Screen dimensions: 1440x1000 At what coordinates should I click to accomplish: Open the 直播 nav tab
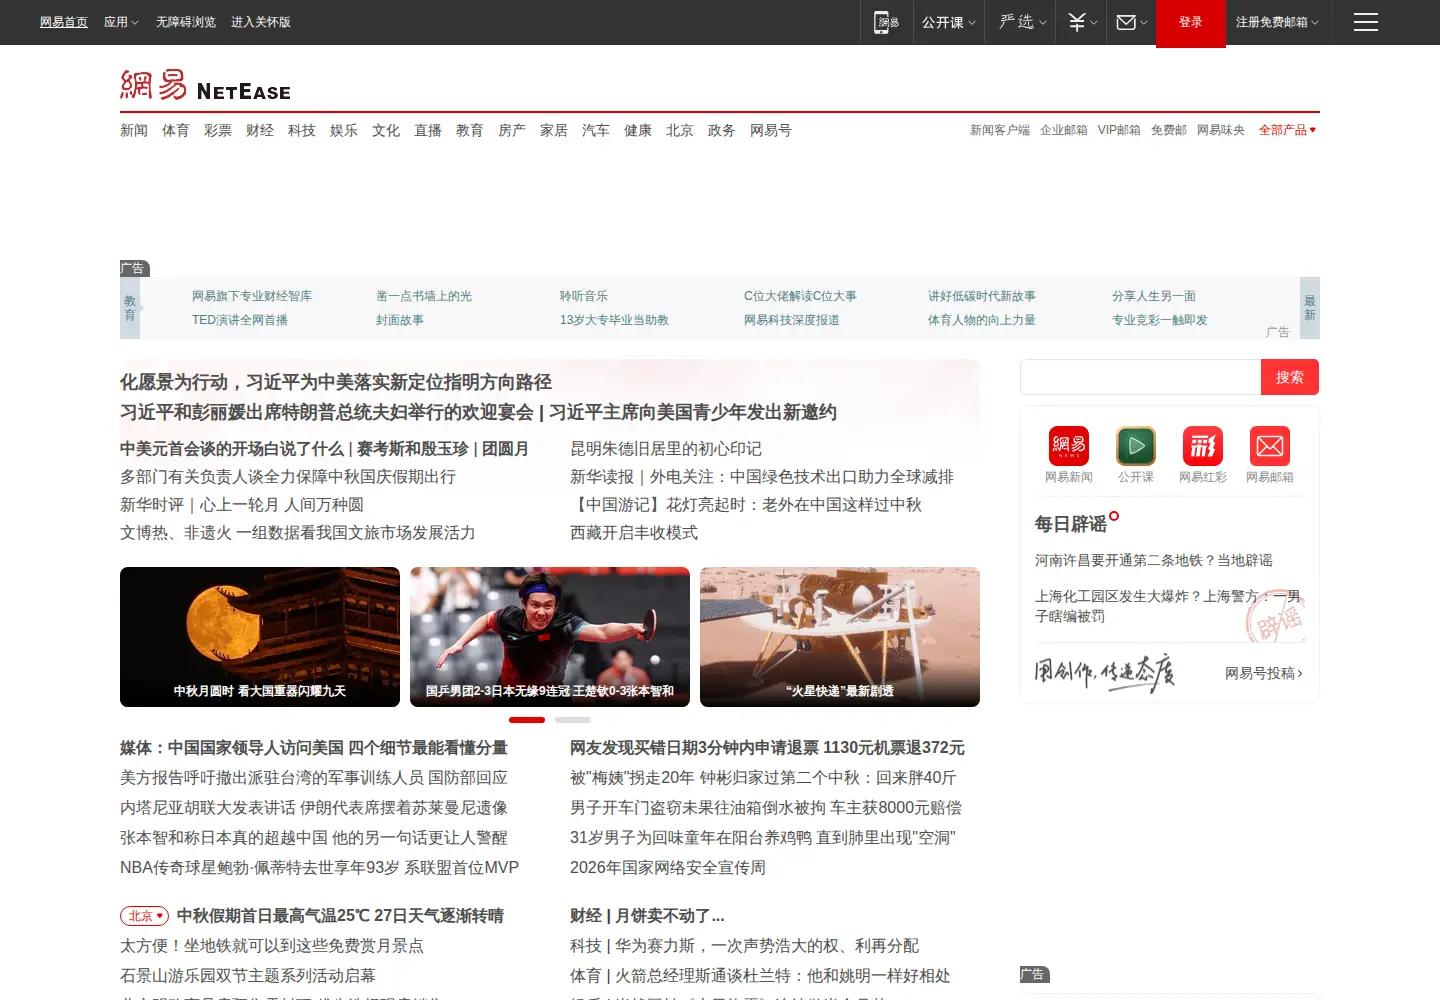[428, 130]
